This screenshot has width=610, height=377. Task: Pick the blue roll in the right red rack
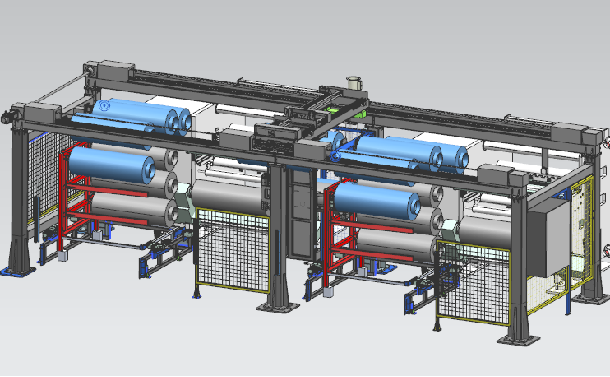pyautogui.click(x=377, y=200)
